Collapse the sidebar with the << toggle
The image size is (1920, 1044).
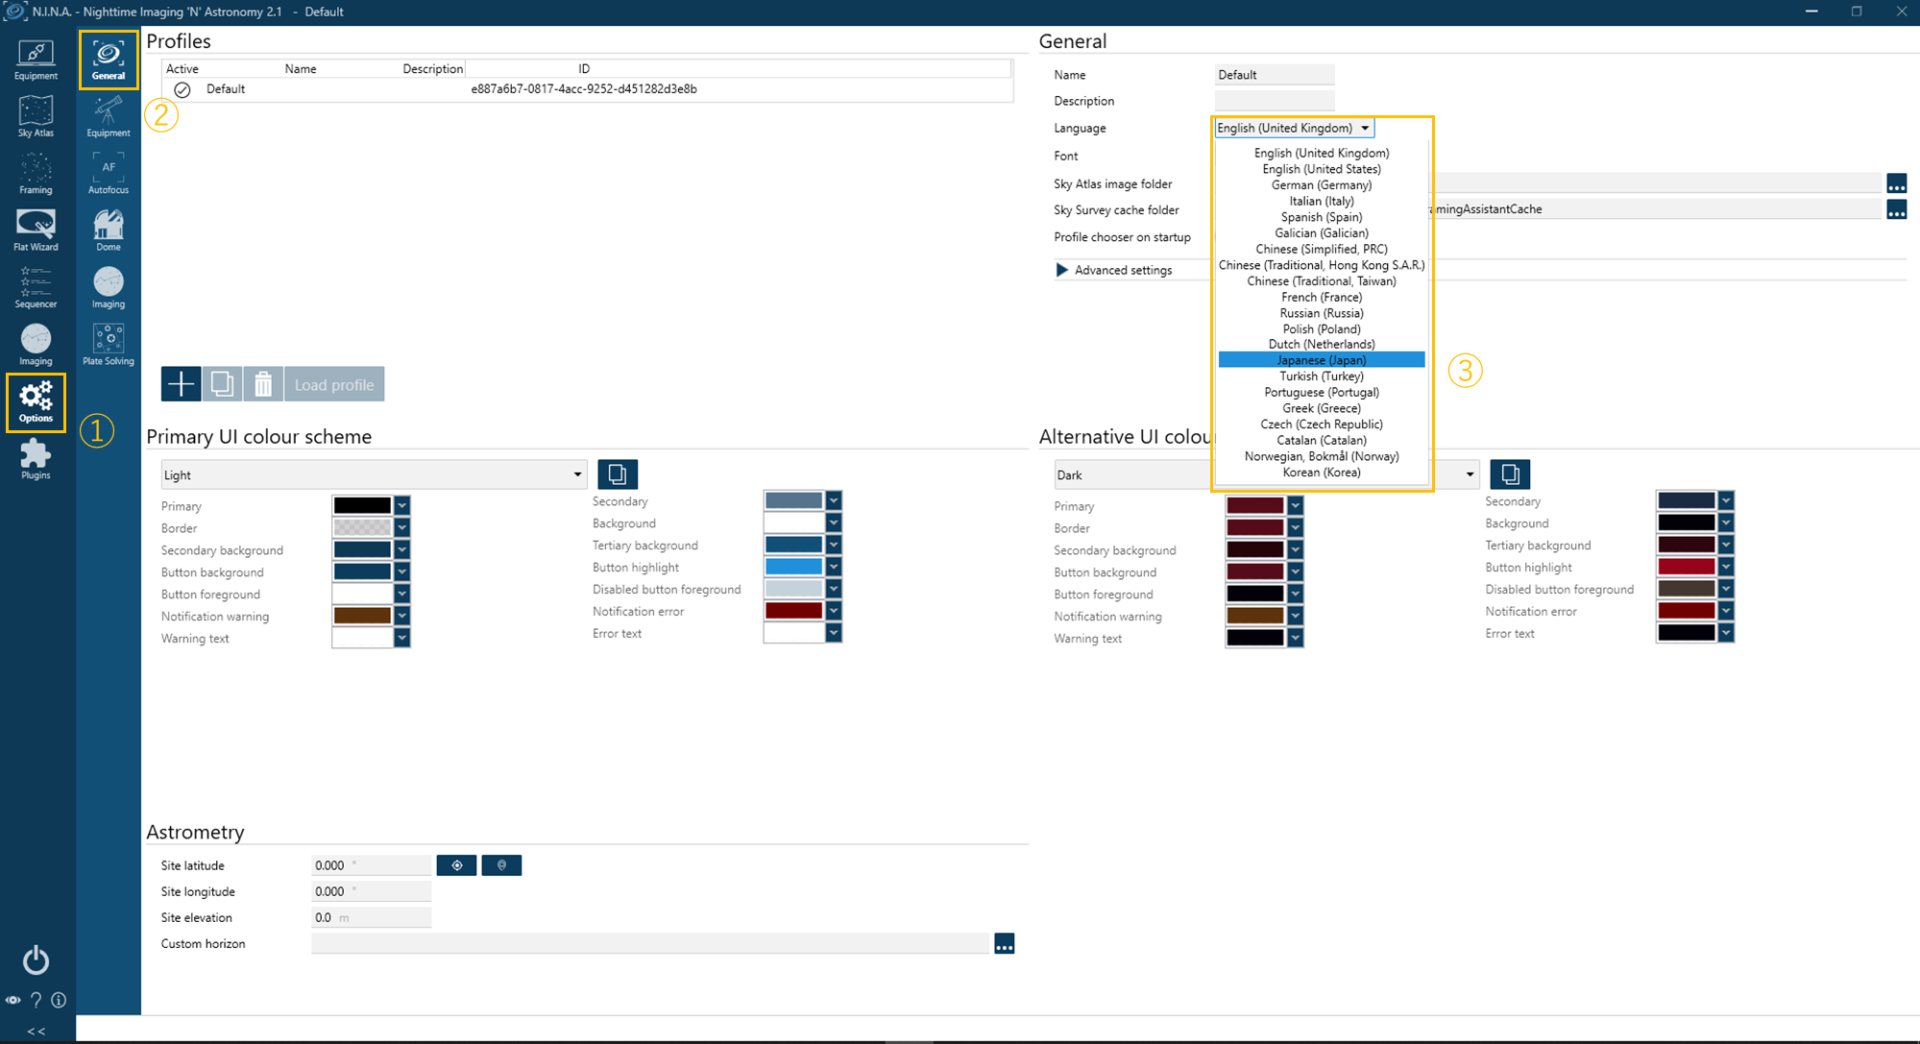[36, 1031]
